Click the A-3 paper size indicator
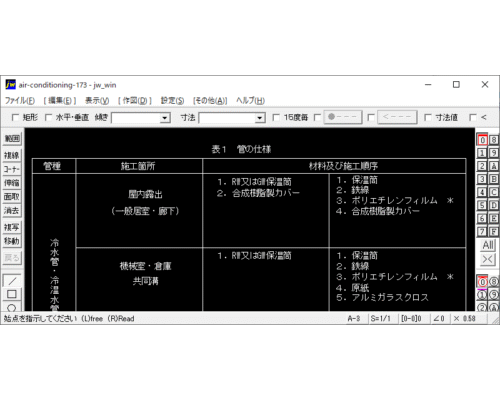 [x=354, y=319]
